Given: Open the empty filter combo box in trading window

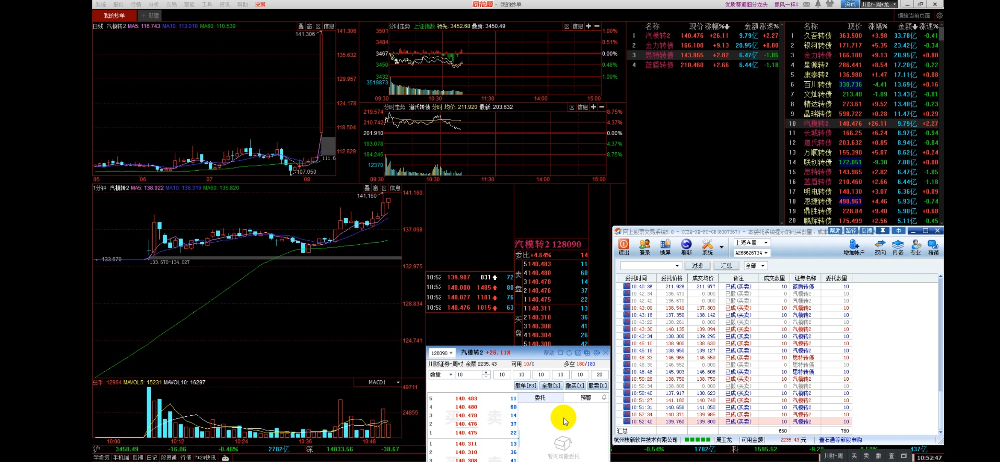Looking at the screenshot, I should click(x=651, y=265).
